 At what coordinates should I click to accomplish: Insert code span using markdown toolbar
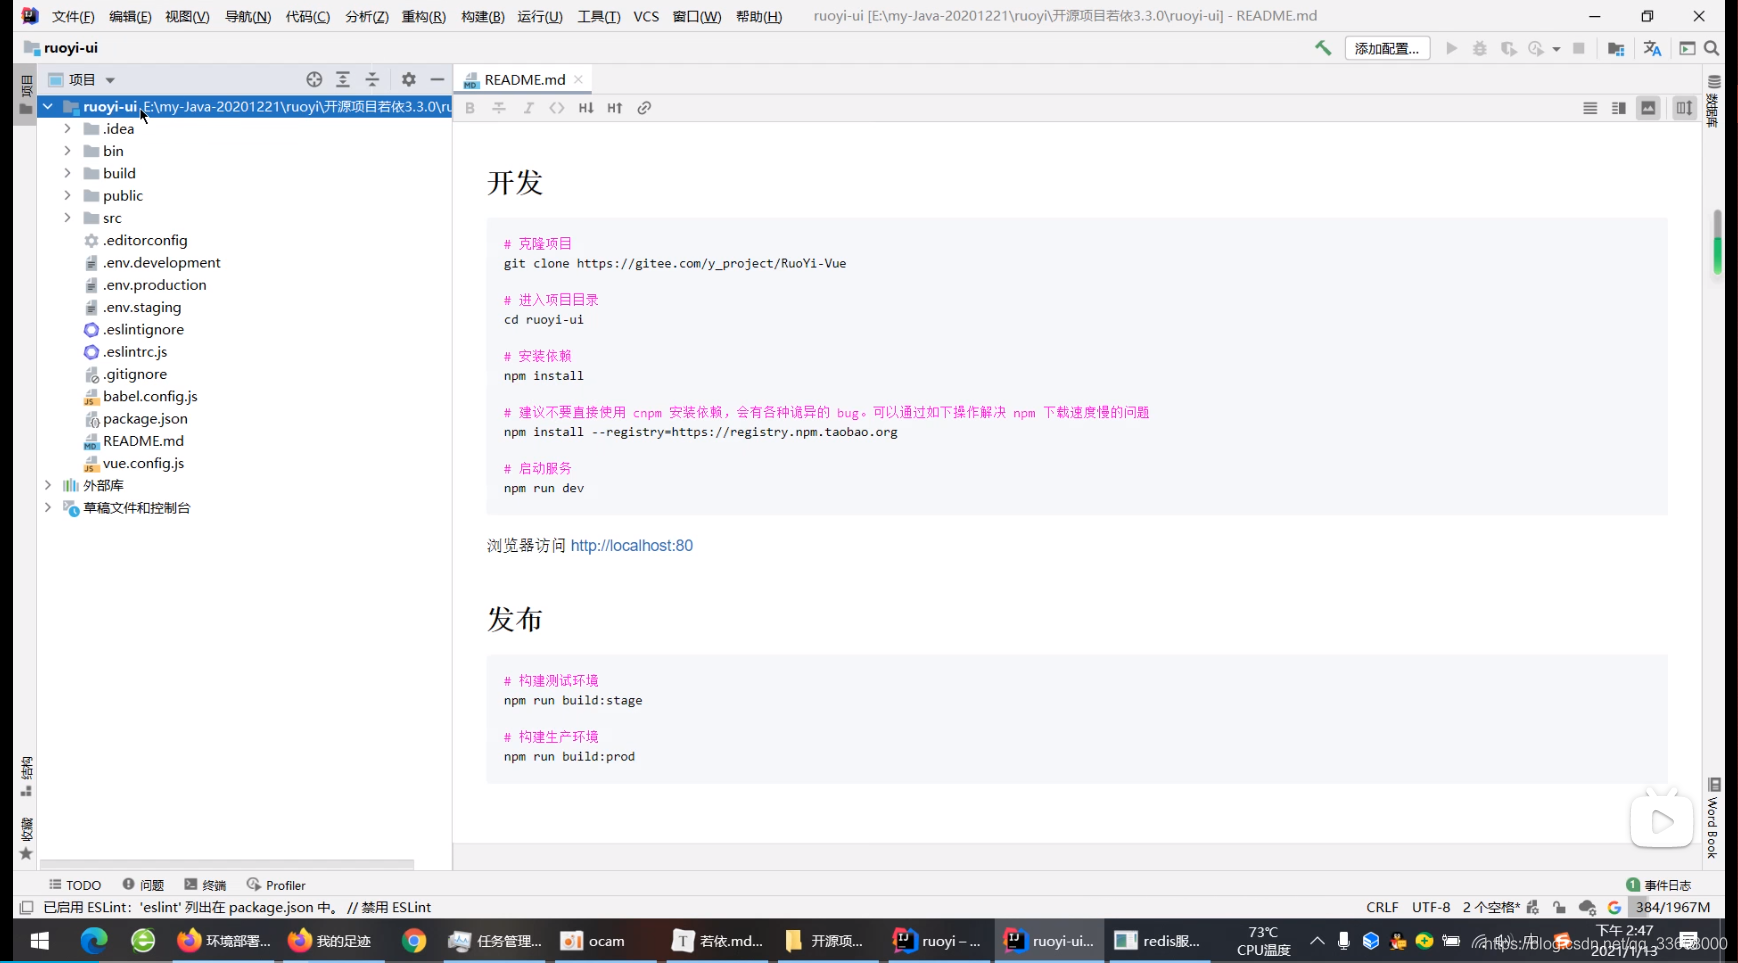pyautogui.click(x=557, y=108)
